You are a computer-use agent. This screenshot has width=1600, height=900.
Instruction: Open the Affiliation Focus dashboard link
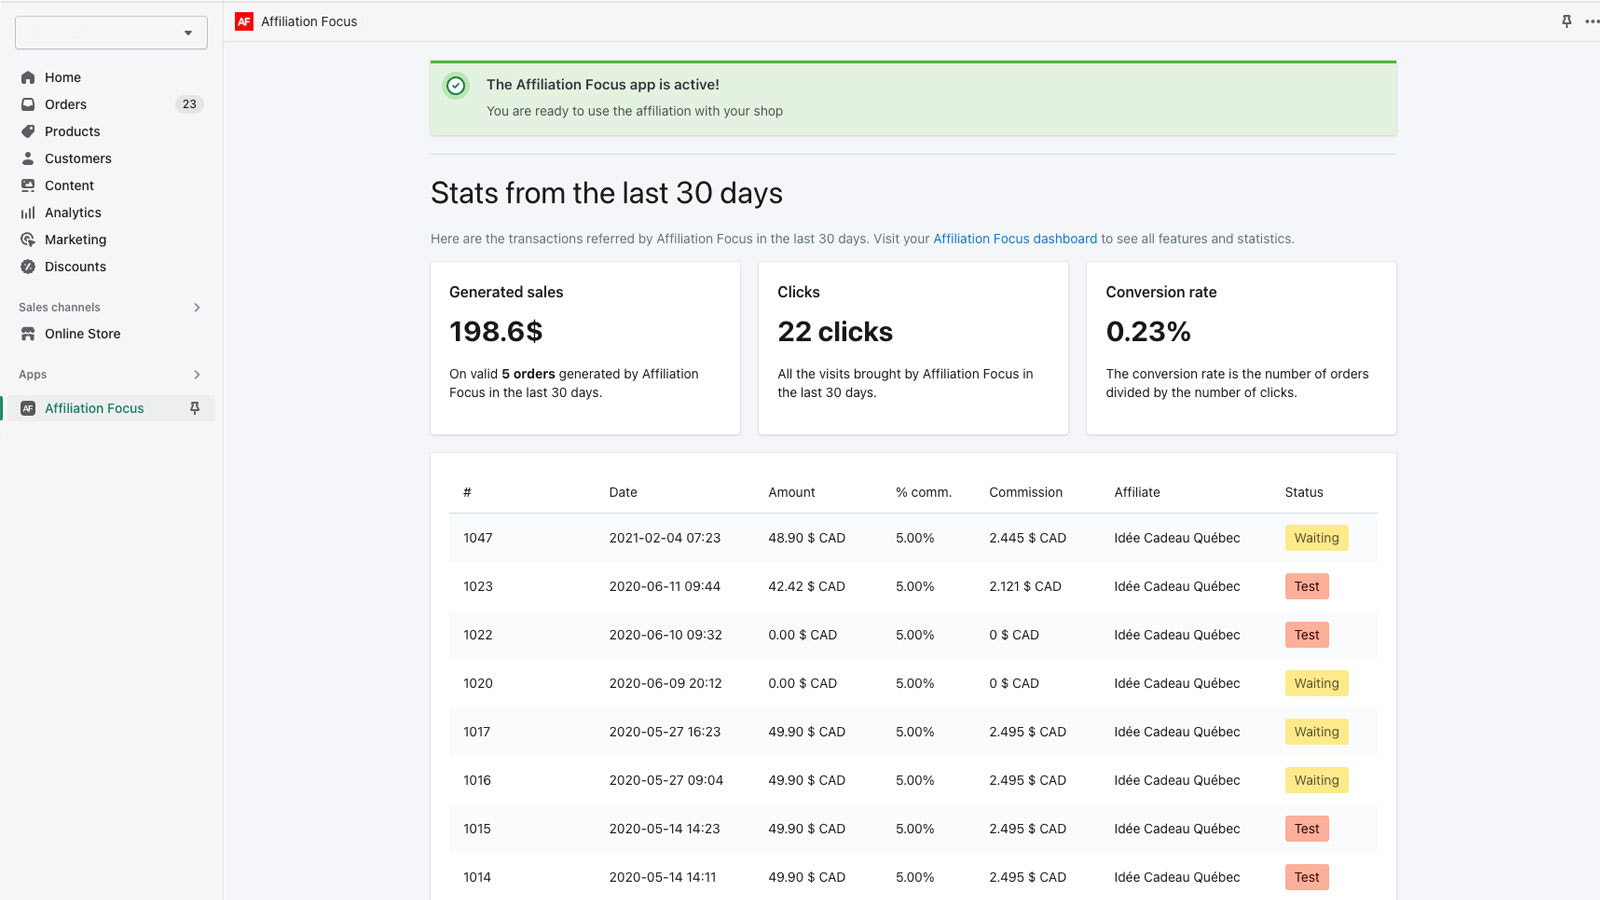(1015, 239)
